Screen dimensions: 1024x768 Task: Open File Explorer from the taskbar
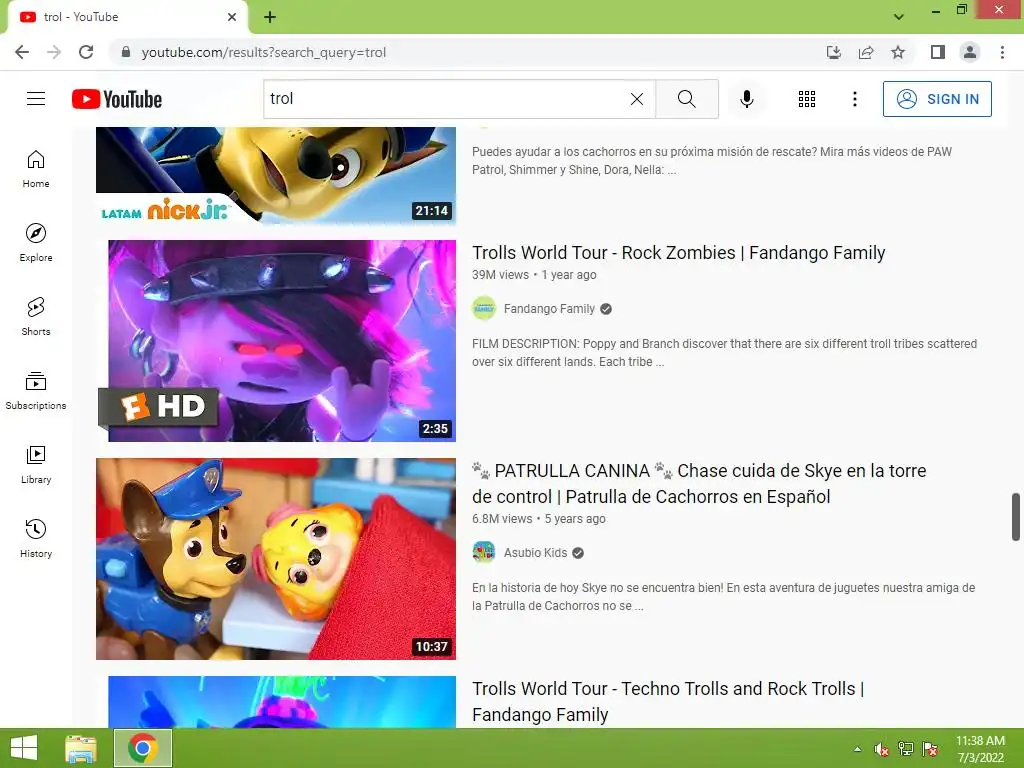81,748
